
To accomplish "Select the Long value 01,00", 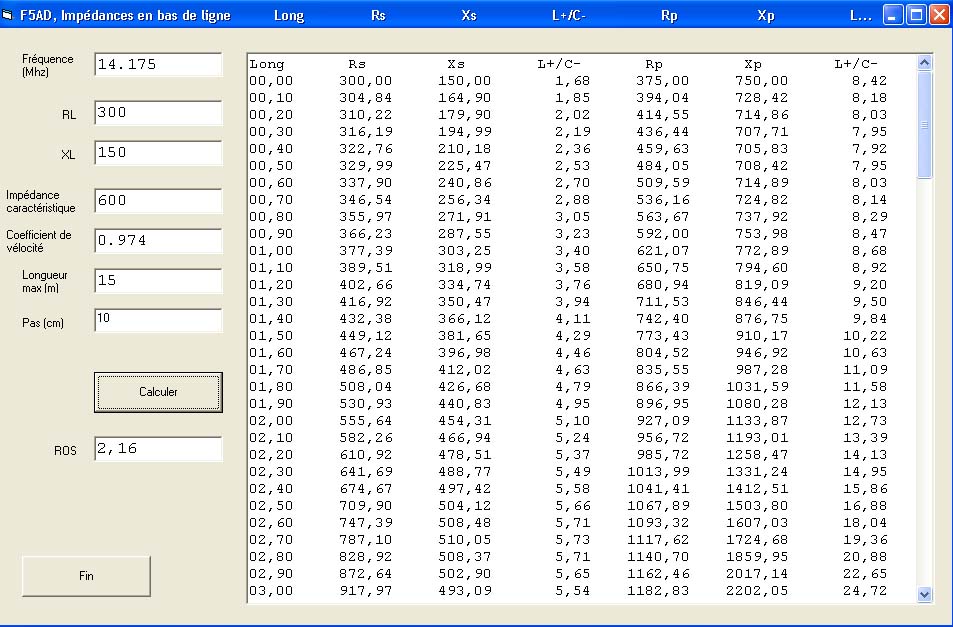I will (x=271, y=251).
